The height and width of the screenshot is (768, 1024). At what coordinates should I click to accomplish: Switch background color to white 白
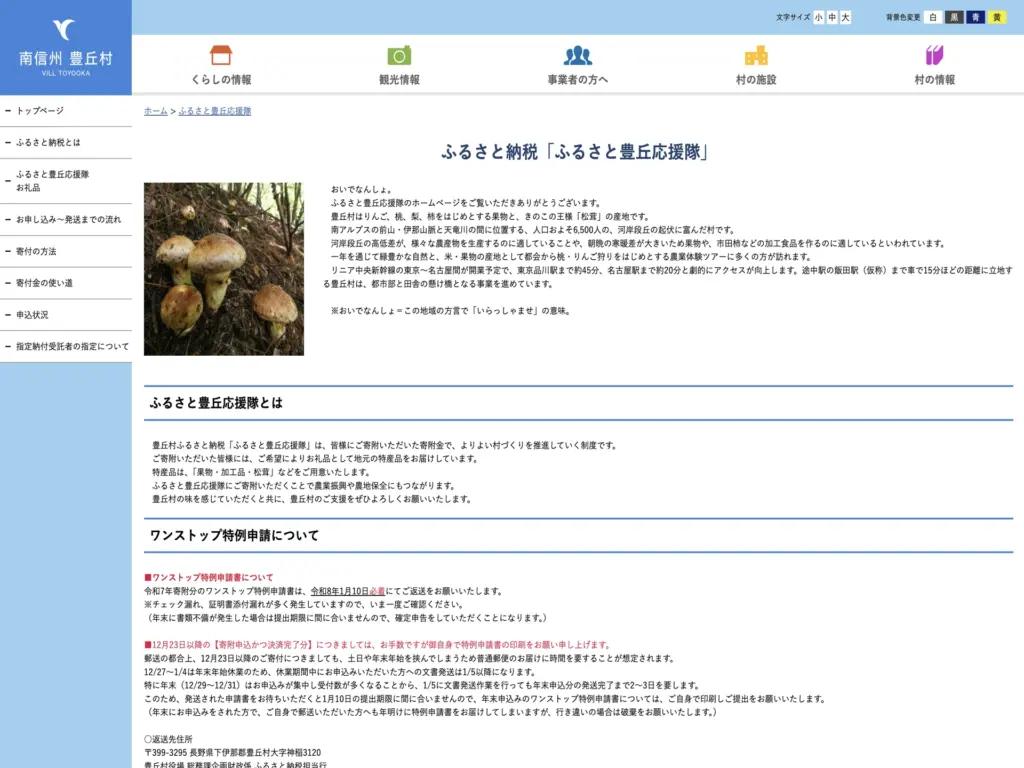933,18
